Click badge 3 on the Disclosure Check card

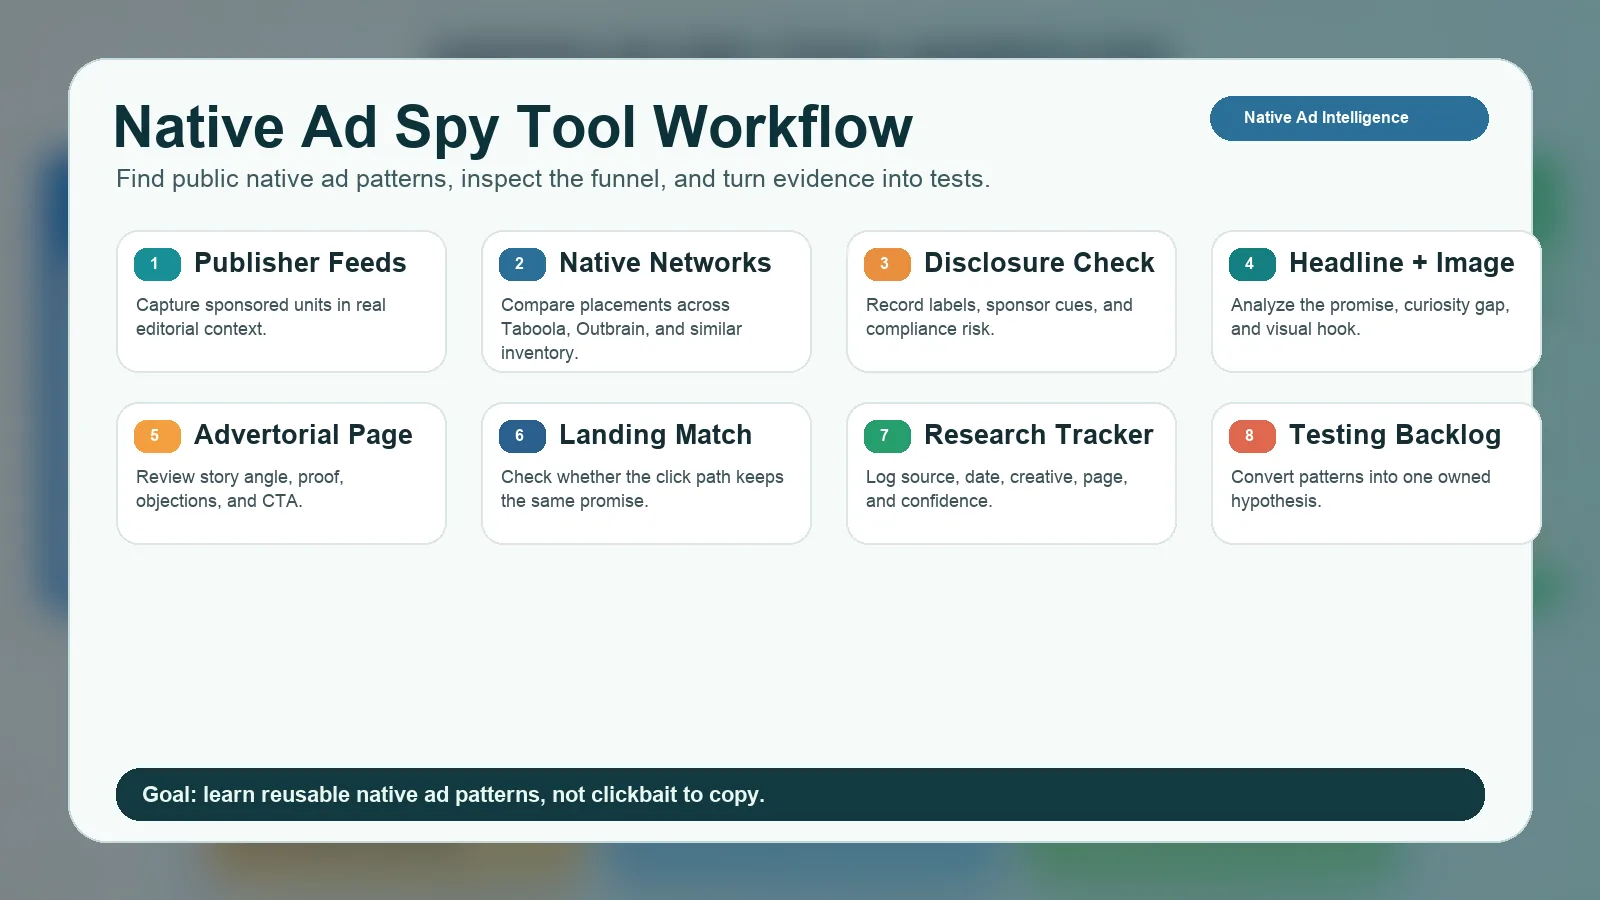click(885, 264)
